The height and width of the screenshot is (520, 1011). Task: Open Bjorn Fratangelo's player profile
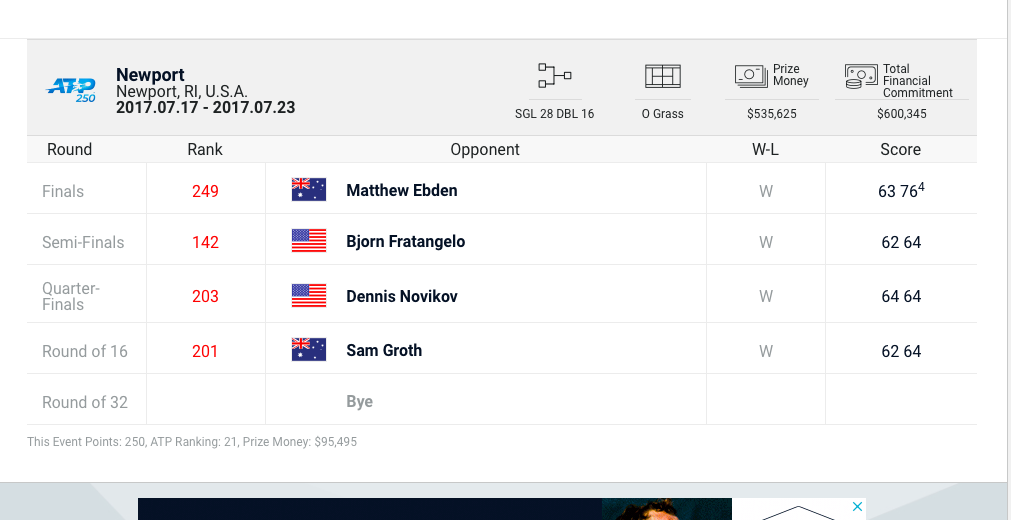(x=405, y=241)
